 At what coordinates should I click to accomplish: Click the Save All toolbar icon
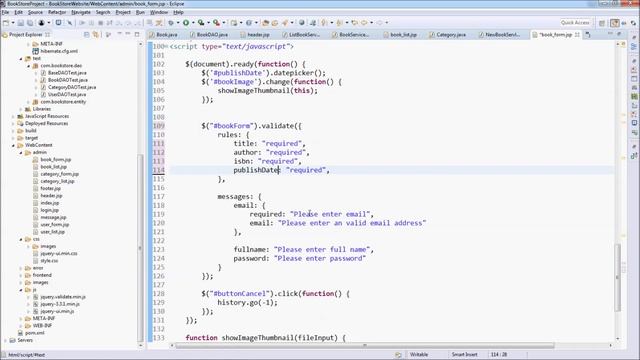click(x=30, y=23)
